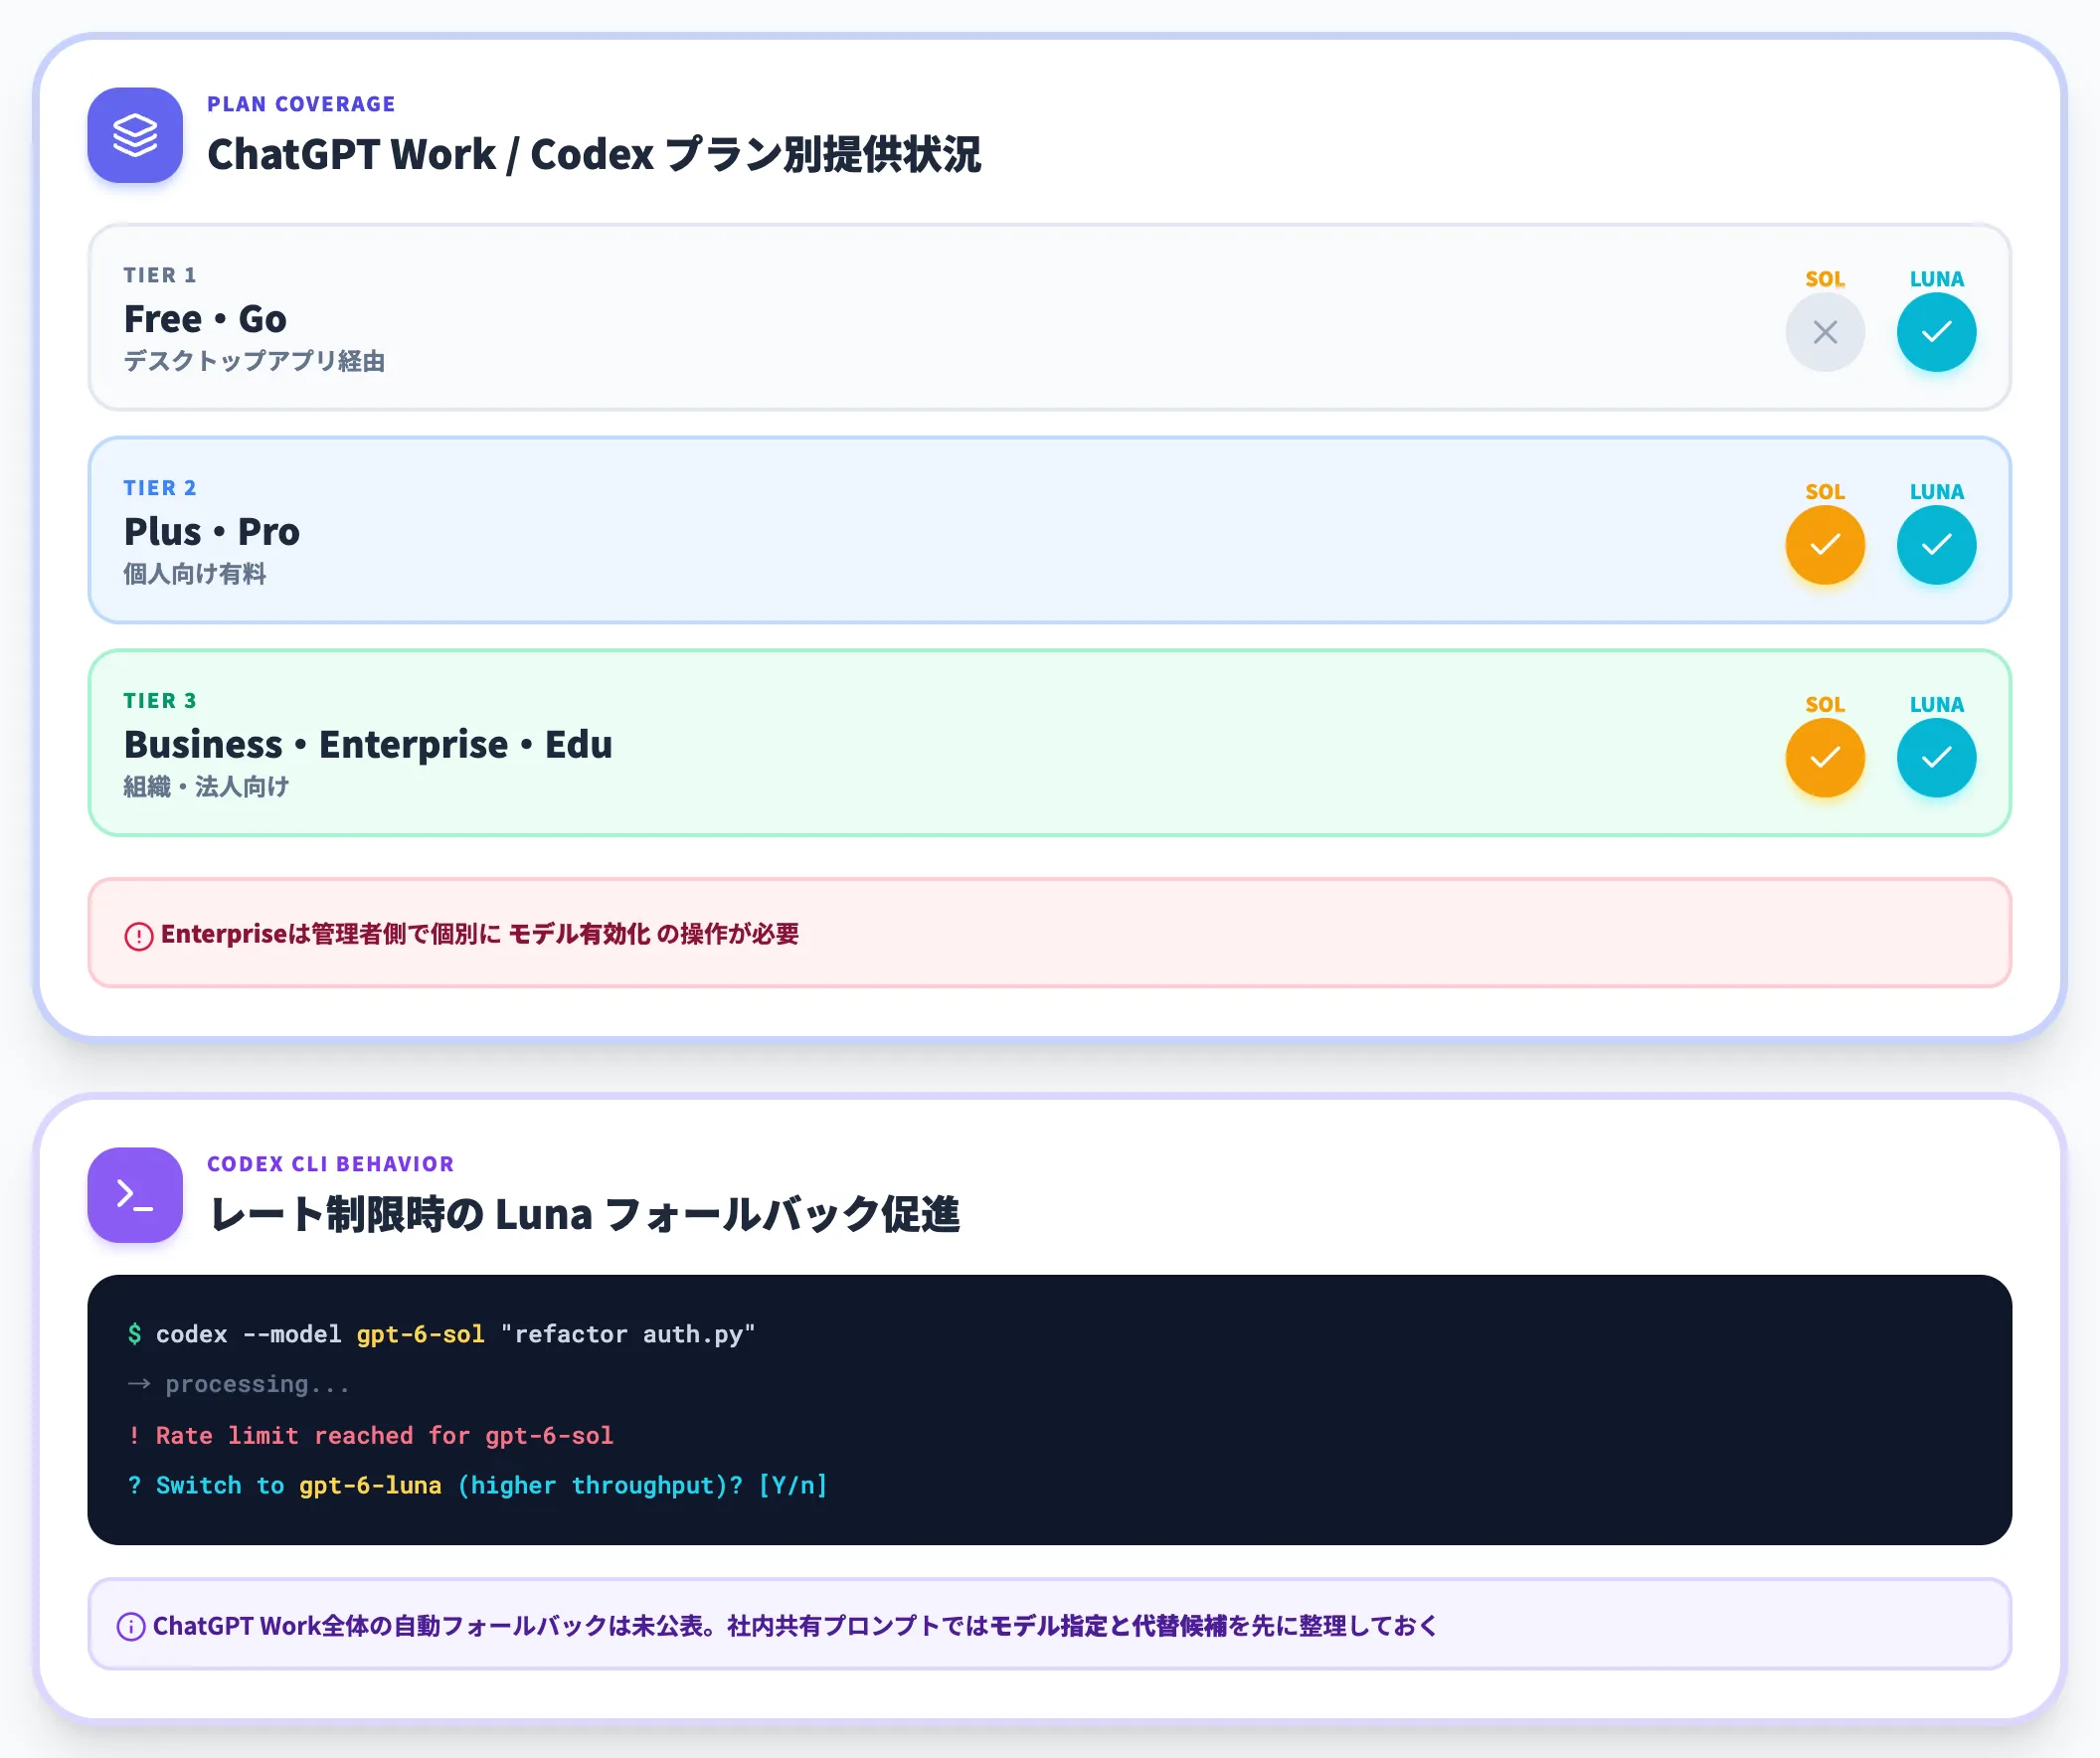Click '"refactor auth.py"' in the command line

point(628,1334)
